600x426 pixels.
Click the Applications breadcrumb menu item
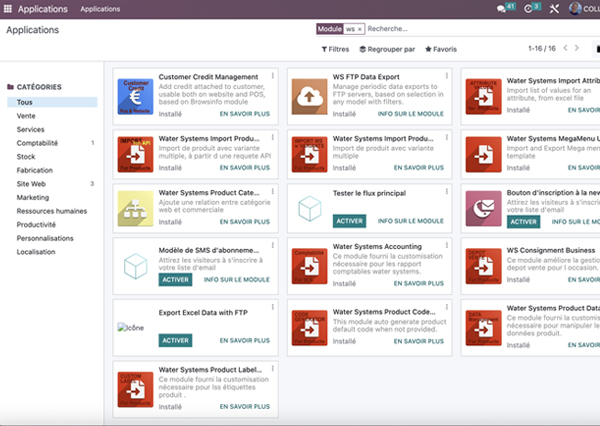[100, 9]
